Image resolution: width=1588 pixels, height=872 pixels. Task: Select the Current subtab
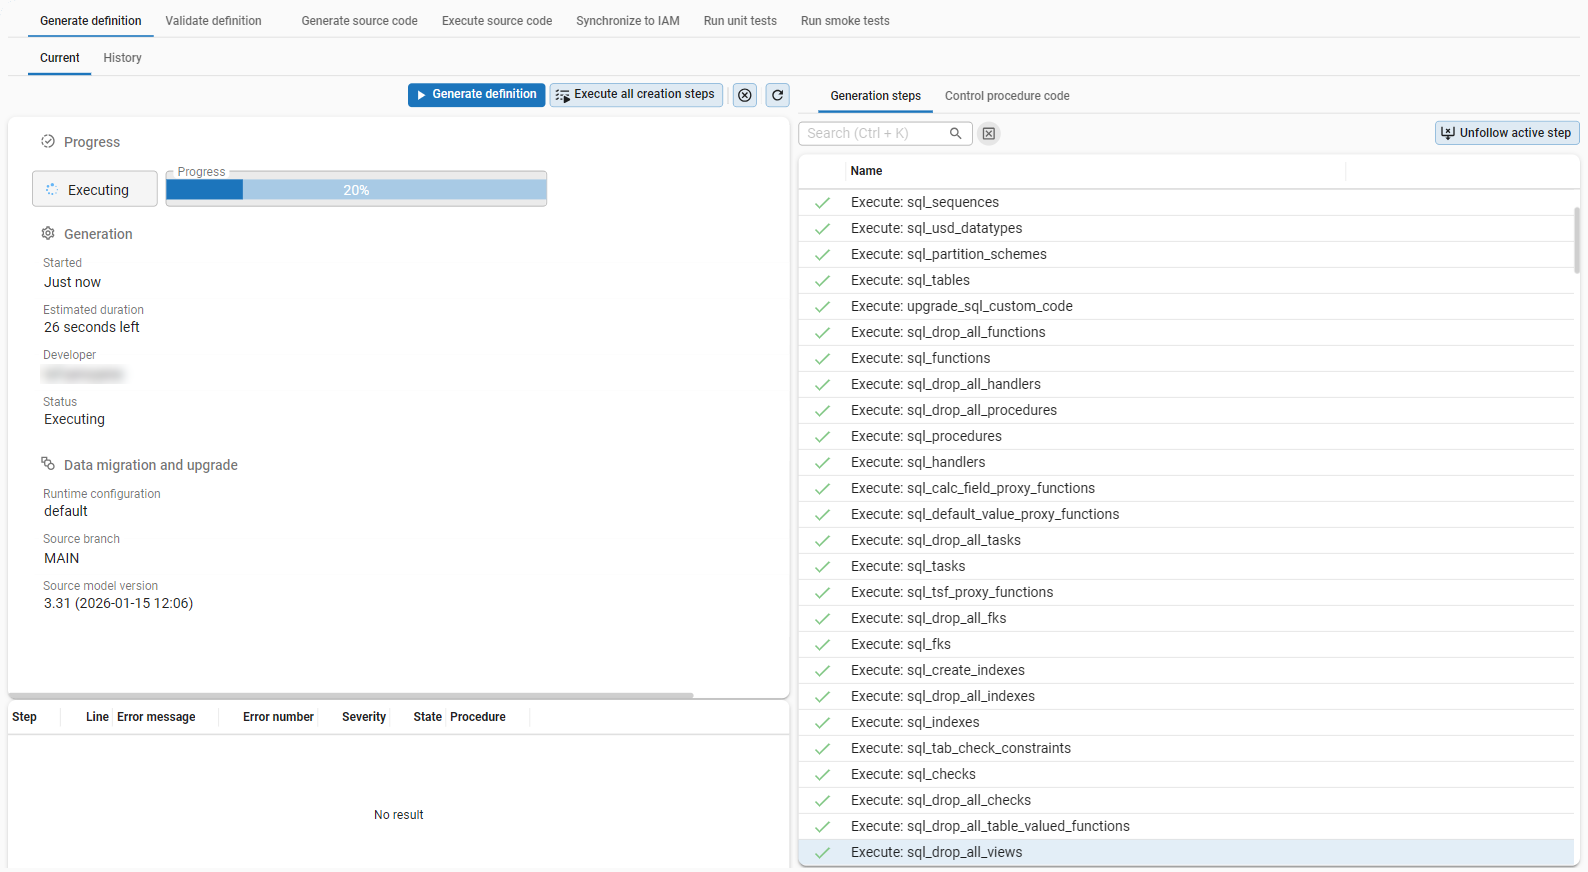(x=60, y=58)
